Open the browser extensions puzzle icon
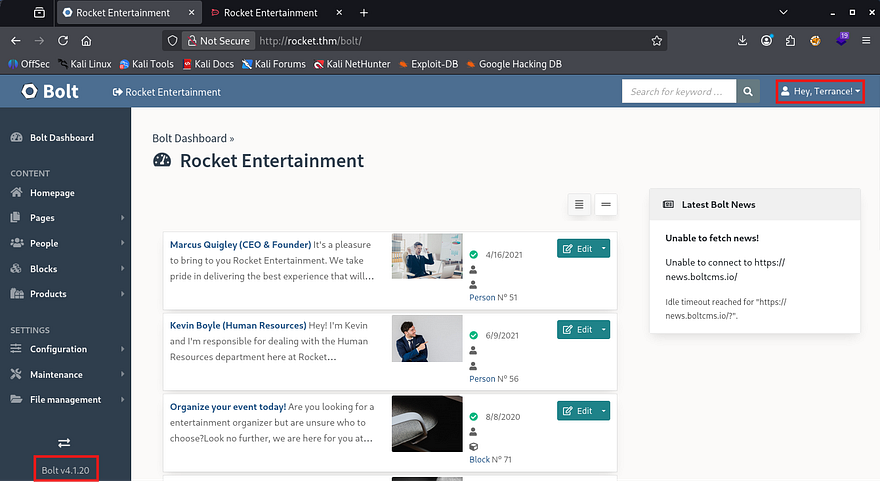 (x=790, y=41)
